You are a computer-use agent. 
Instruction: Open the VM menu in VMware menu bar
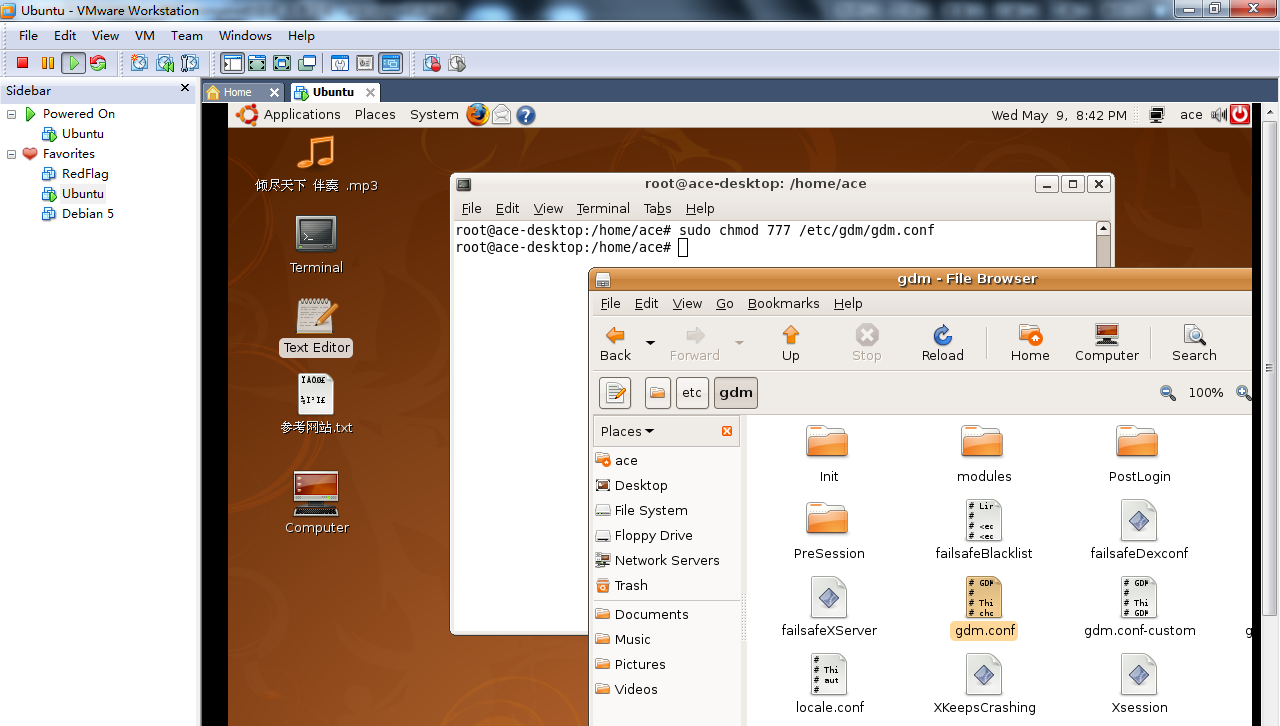[145, 35]
